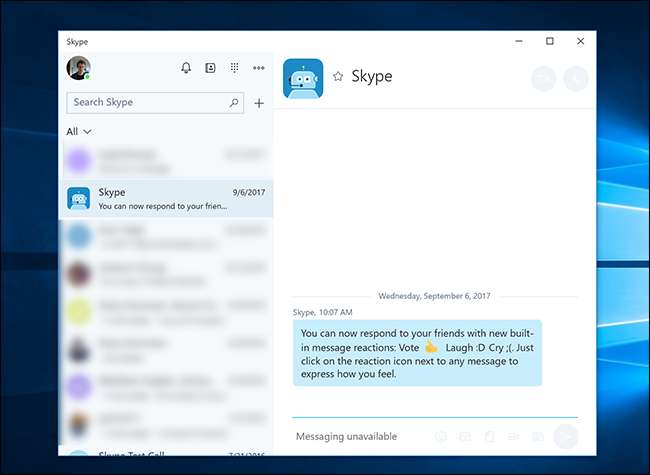Click the 'Skype, 10:07 AM' sender label
The width and height of the screenshot is (650, 475).
323,312
